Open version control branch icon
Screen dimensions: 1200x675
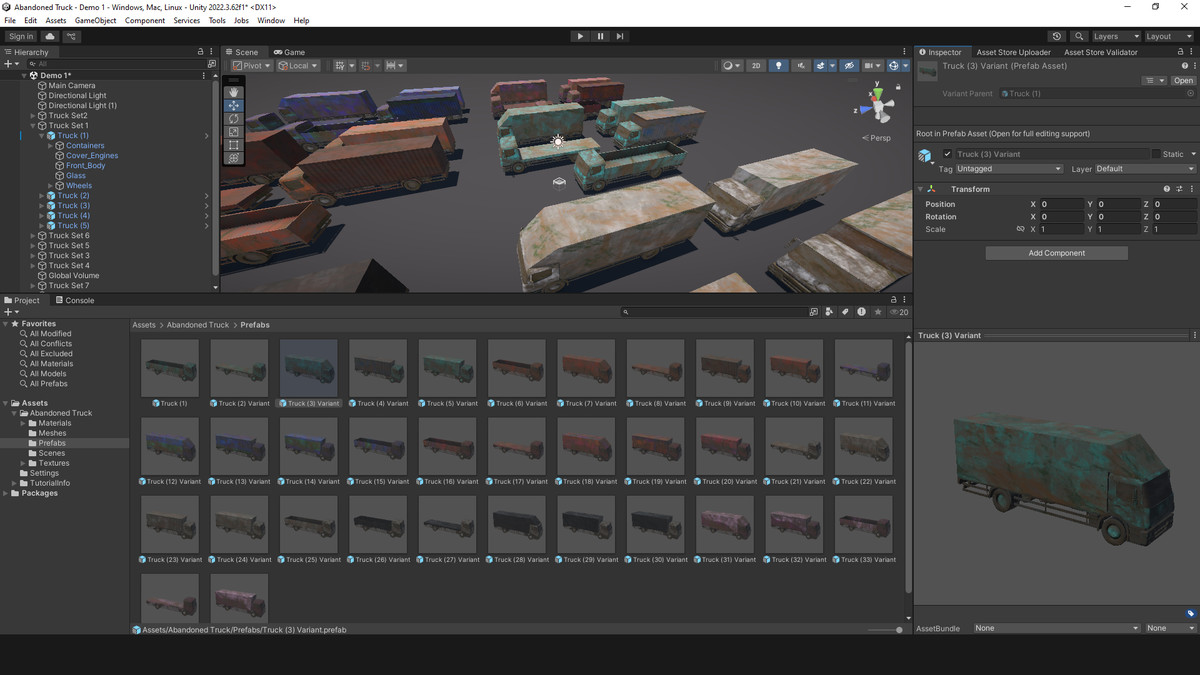click(71, 36)
